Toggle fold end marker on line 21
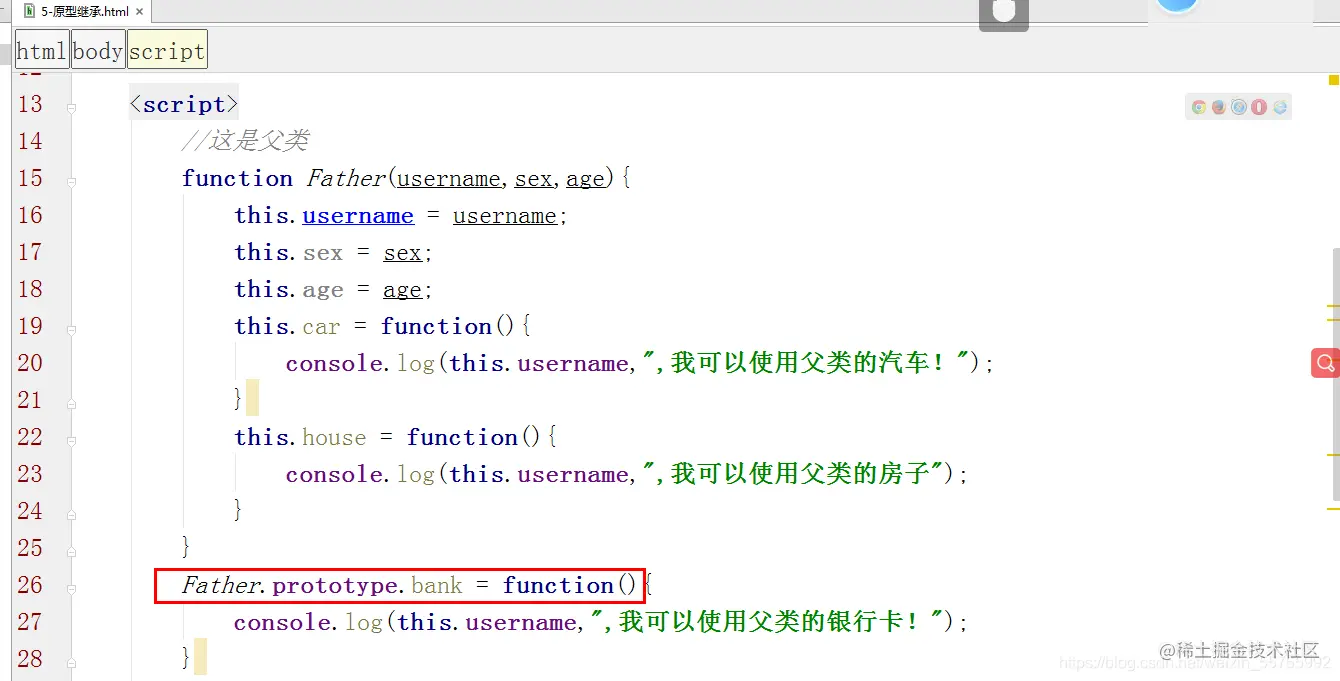Image resolution: width=1340 pixels, height=681 pixels. (71, 402)
